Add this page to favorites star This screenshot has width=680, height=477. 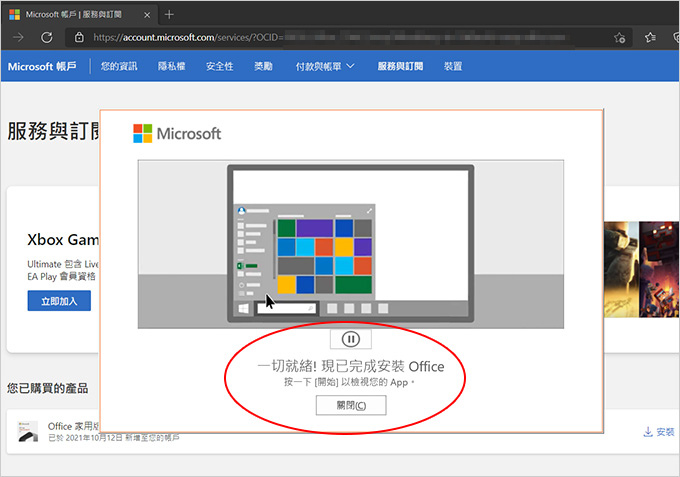pos(620,38)
